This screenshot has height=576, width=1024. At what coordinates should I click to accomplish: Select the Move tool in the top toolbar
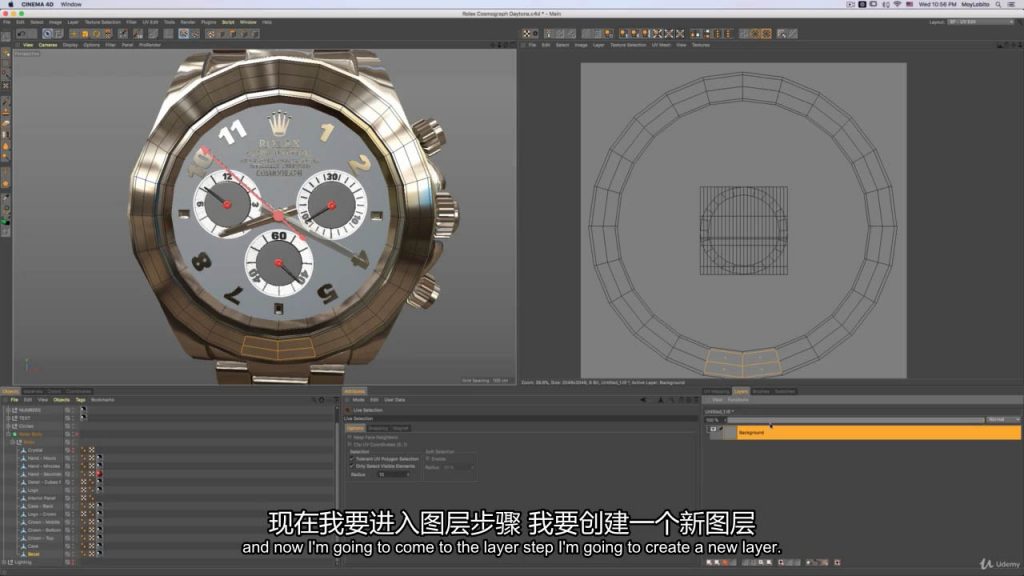click(72, 34)
